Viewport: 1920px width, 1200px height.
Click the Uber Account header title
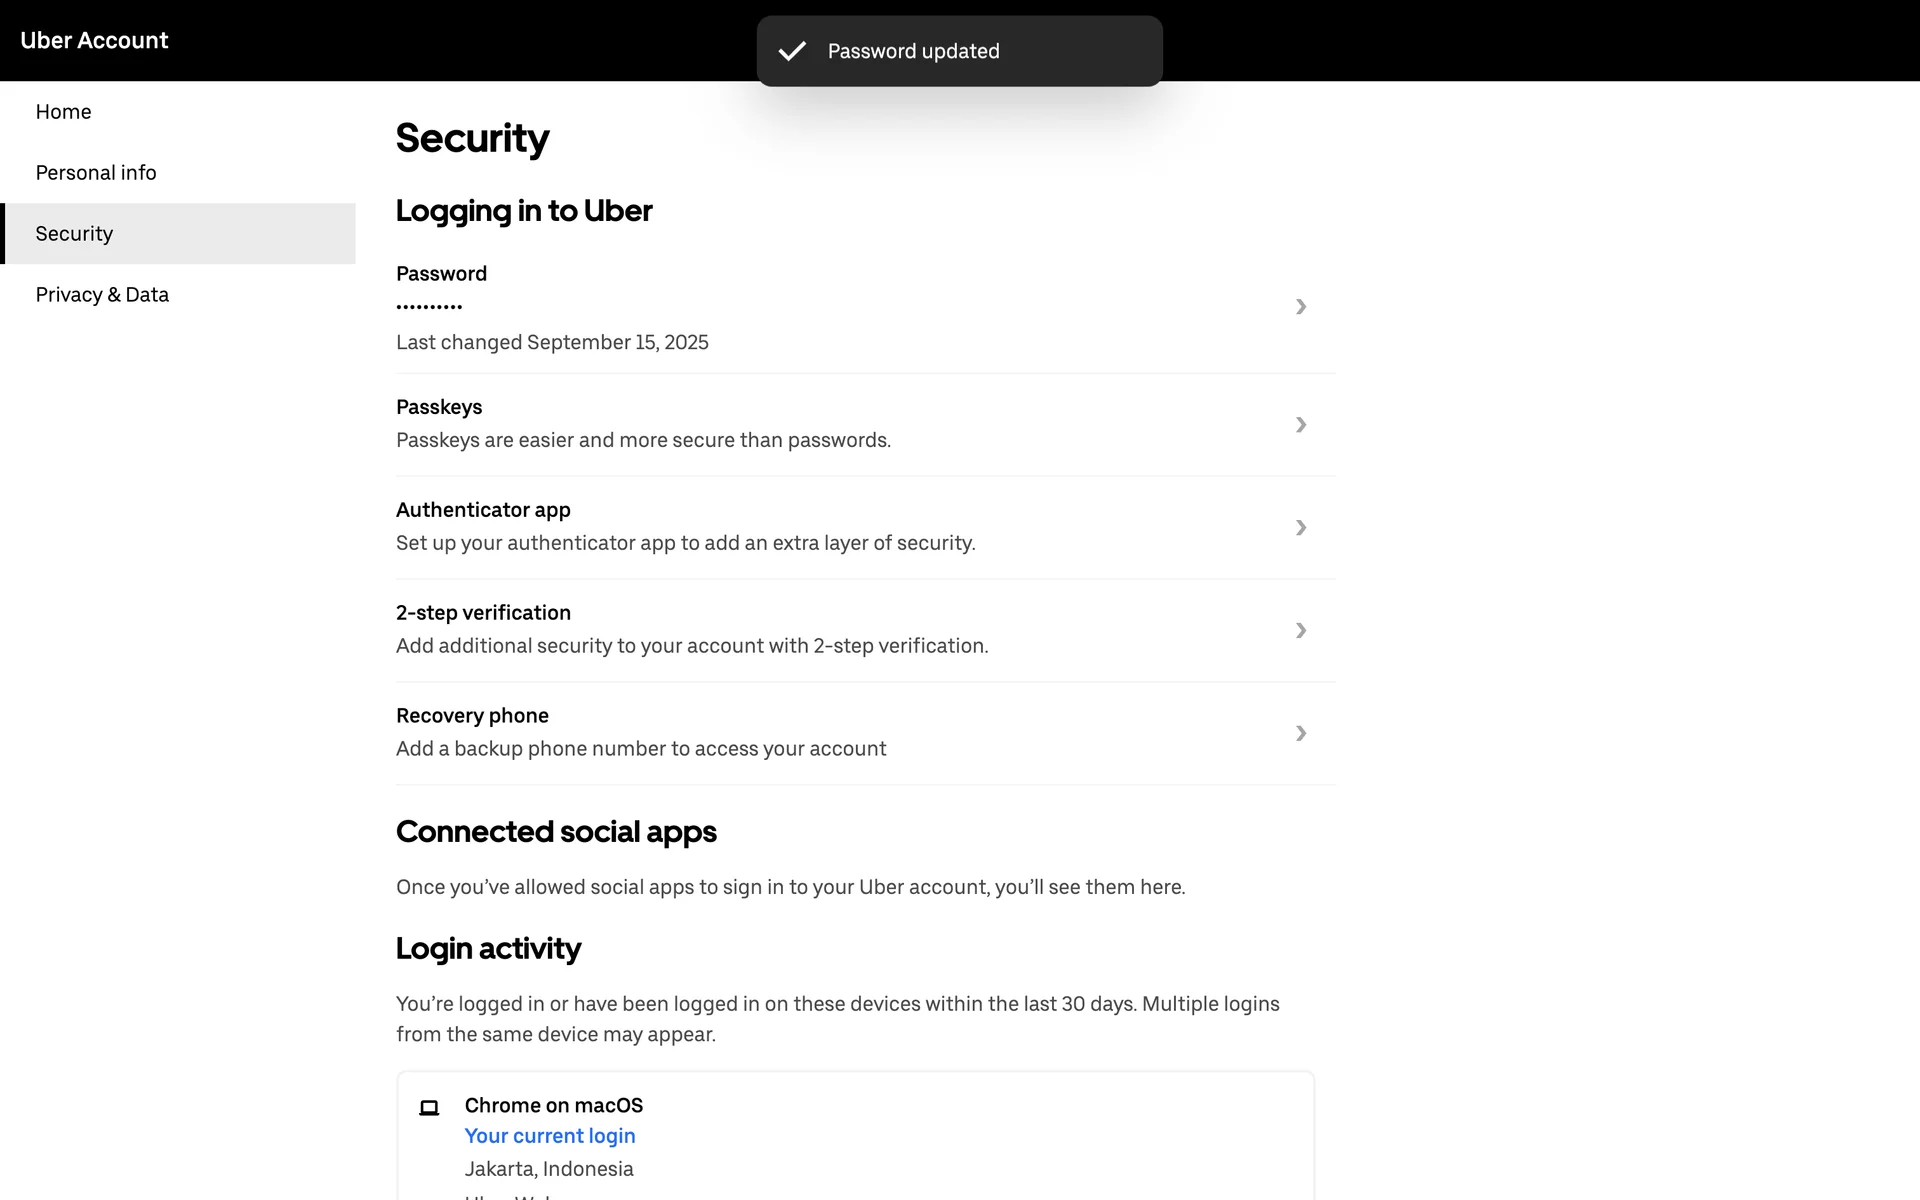pos(94,41)
